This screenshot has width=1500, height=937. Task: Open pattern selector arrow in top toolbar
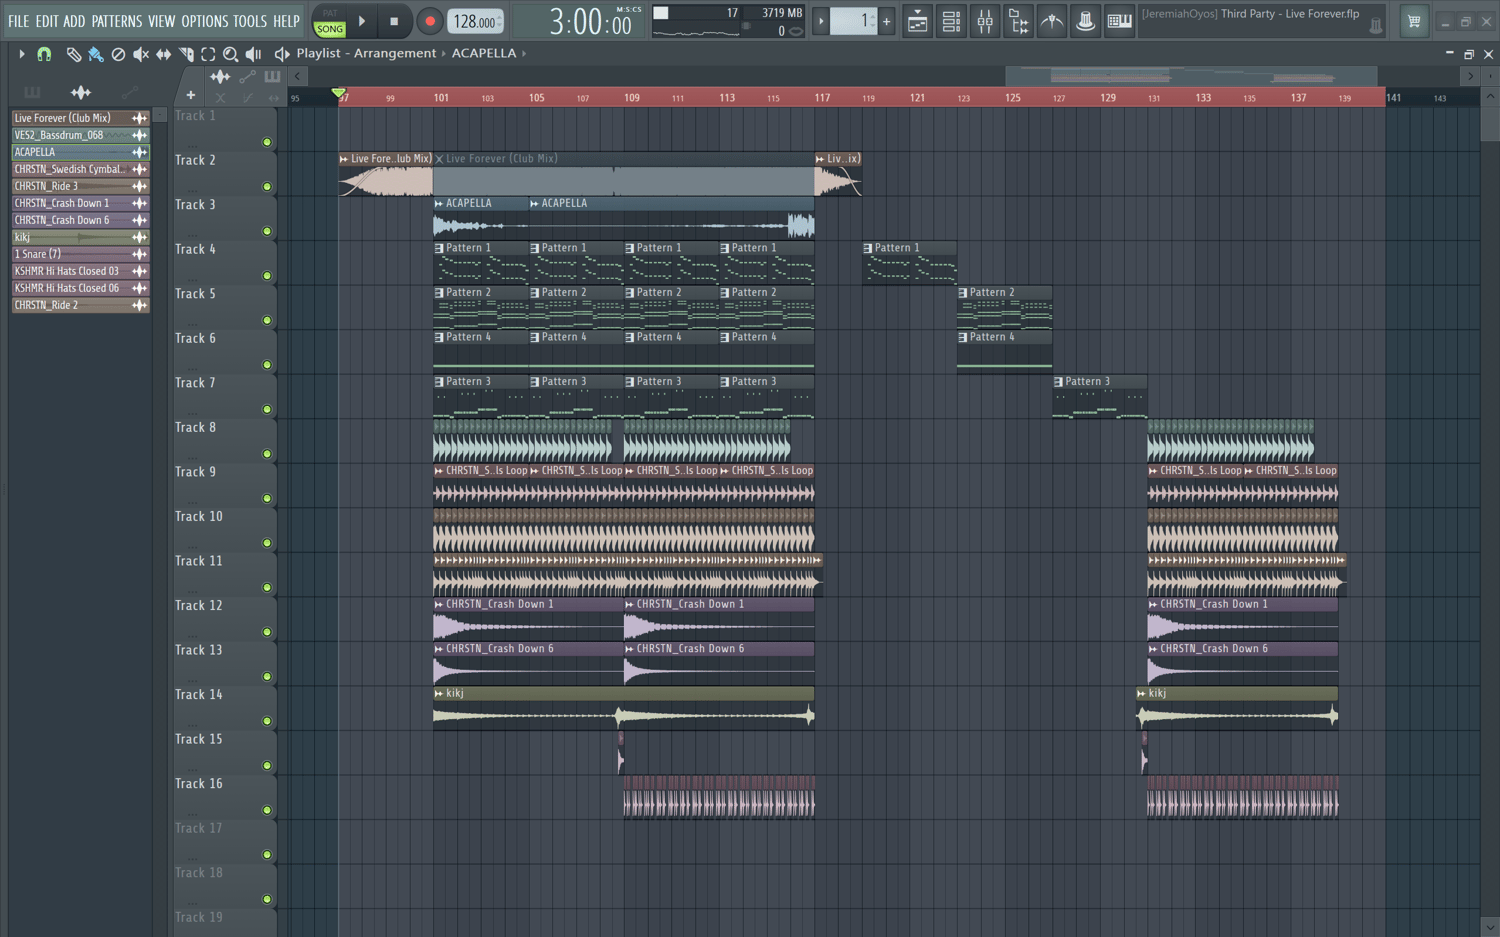point(821,21)
